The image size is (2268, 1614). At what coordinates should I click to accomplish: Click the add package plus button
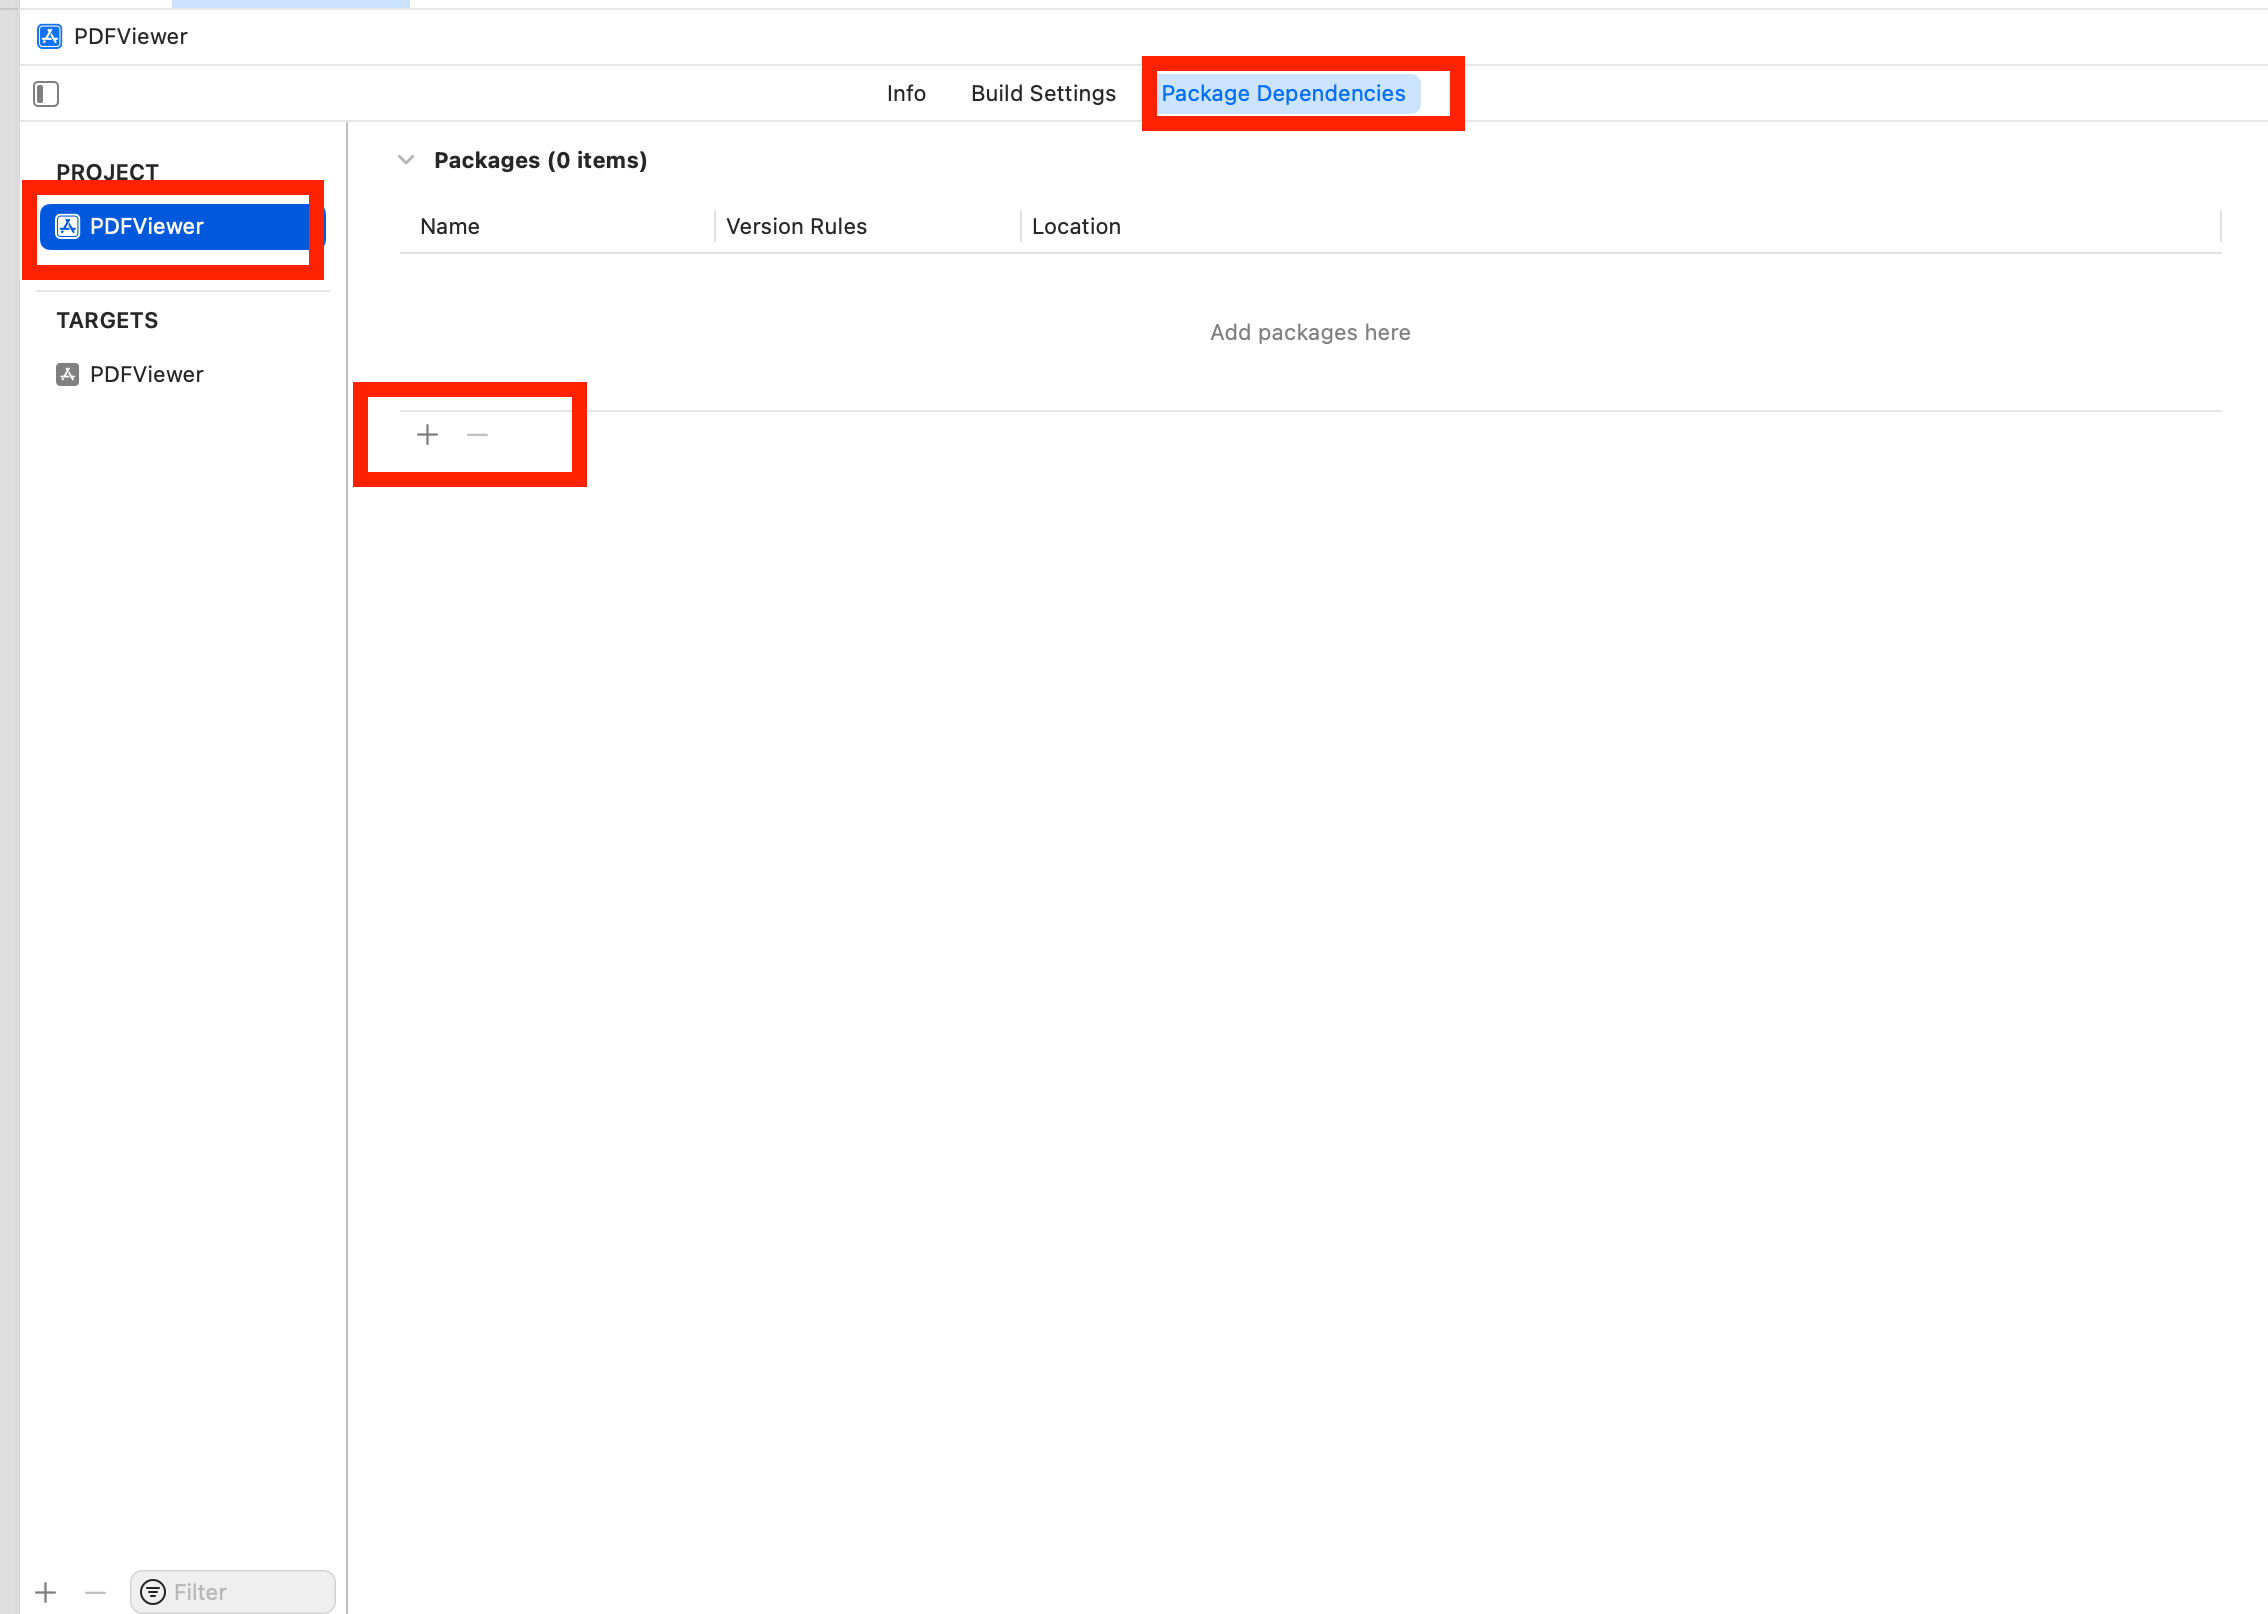[427, 435]
